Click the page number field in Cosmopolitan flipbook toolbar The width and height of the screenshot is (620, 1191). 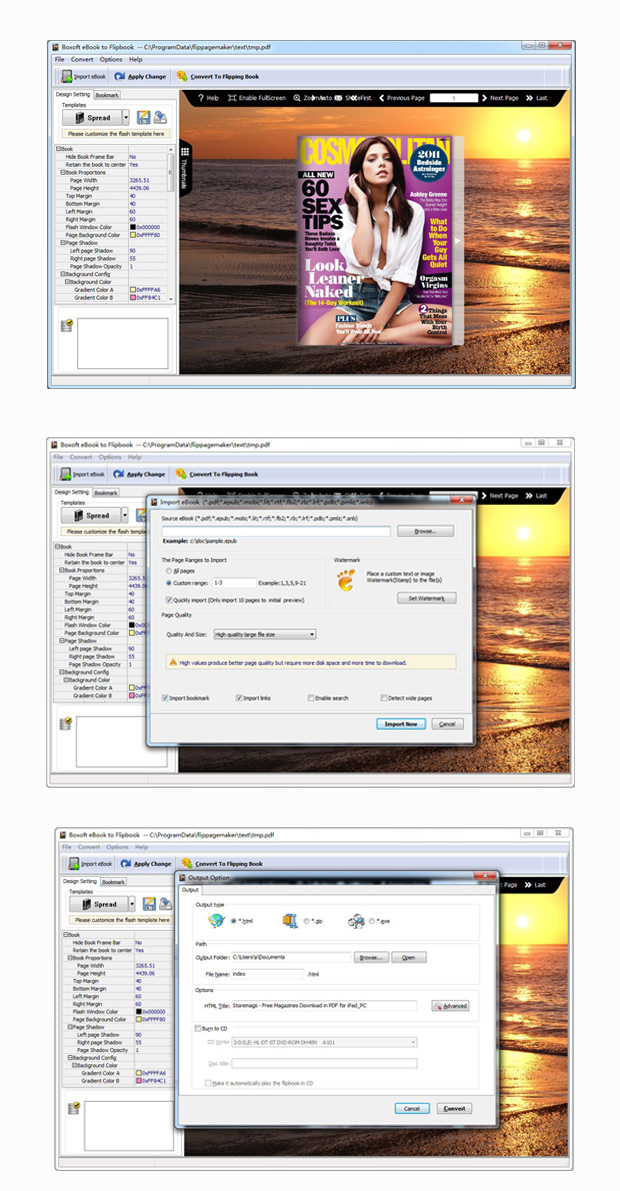pos(454,98)
